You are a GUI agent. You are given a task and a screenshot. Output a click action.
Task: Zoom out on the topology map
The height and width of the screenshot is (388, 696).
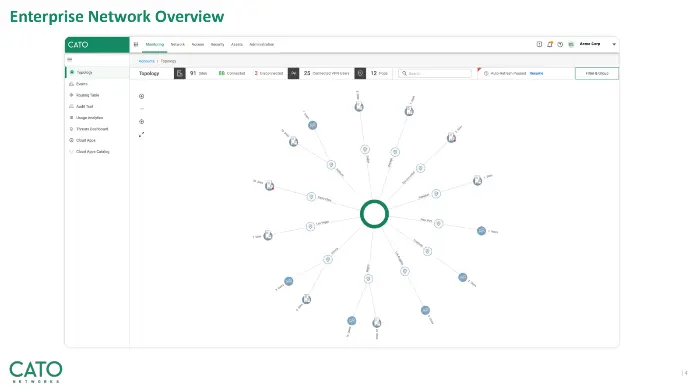(142, 109)
